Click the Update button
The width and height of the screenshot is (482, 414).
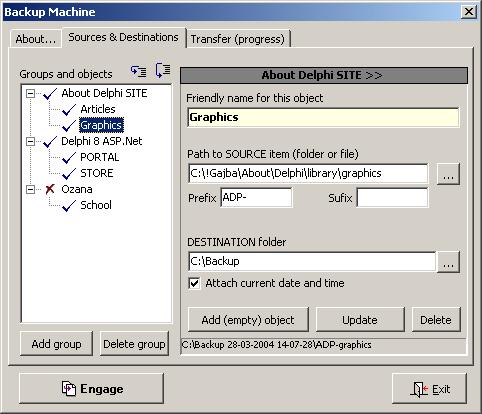[360, 320]
